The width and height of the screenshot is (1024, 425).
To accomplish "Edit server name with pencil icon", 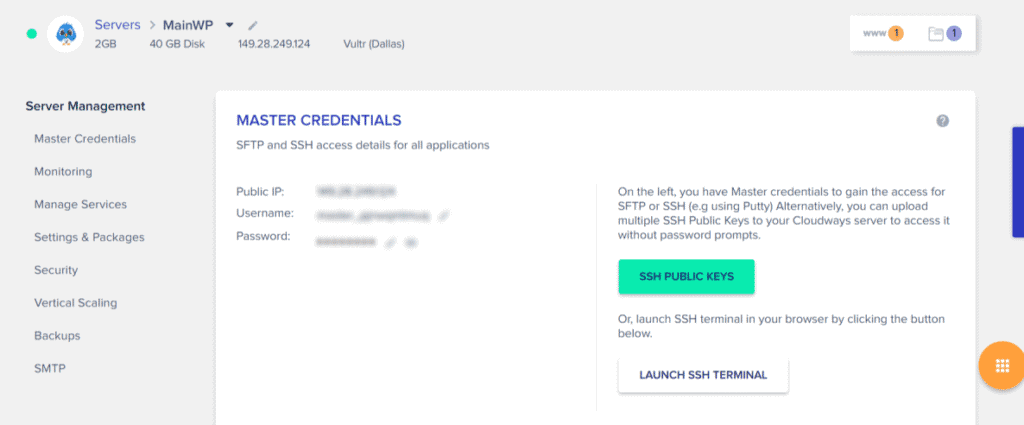I will coord(253,25).
